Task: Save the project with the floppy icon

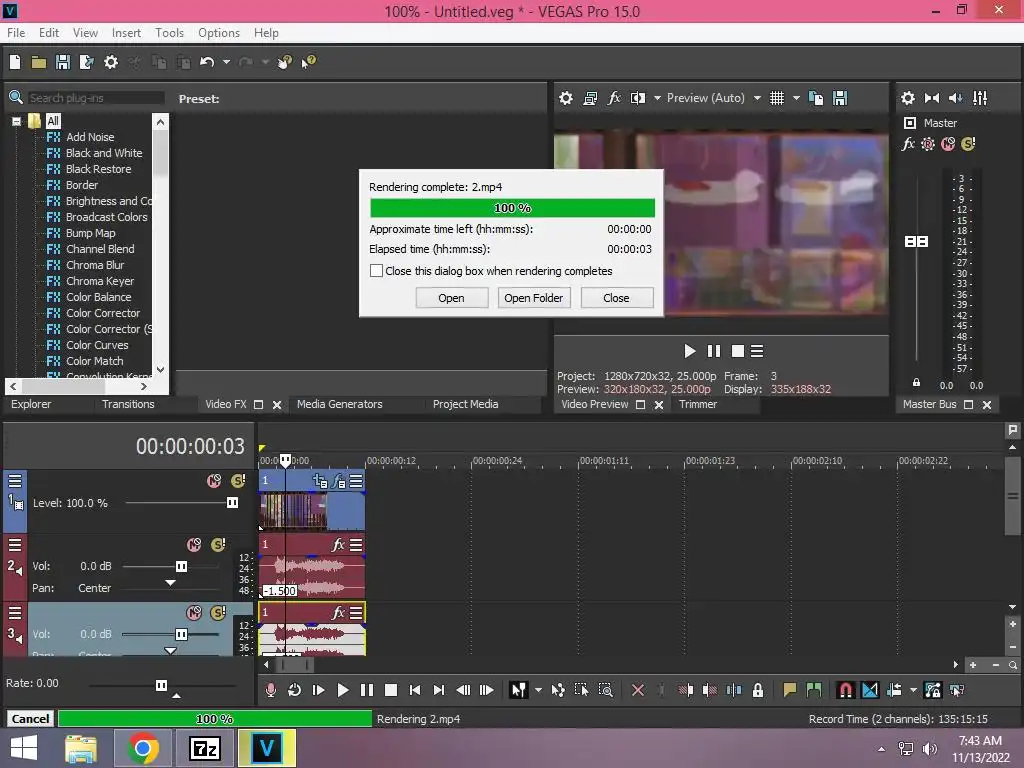Action: click(x=63, y=62)
